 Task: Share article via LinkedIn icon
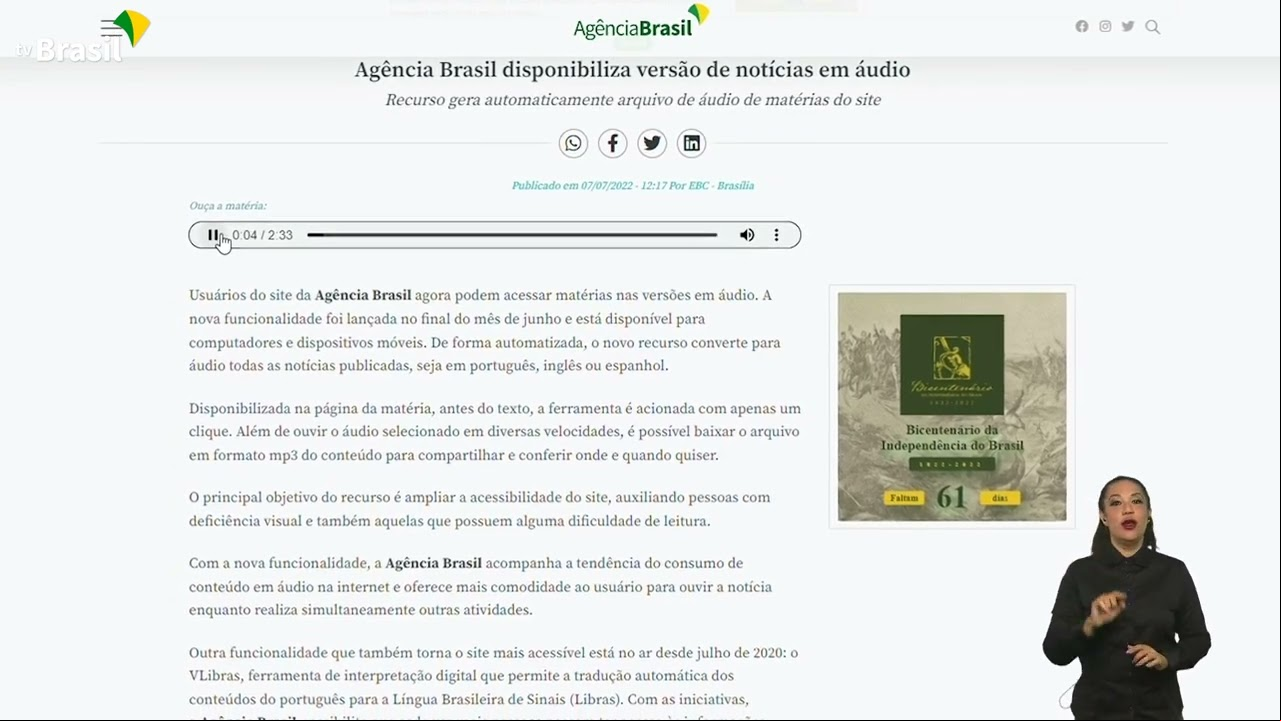coord(692,144)
